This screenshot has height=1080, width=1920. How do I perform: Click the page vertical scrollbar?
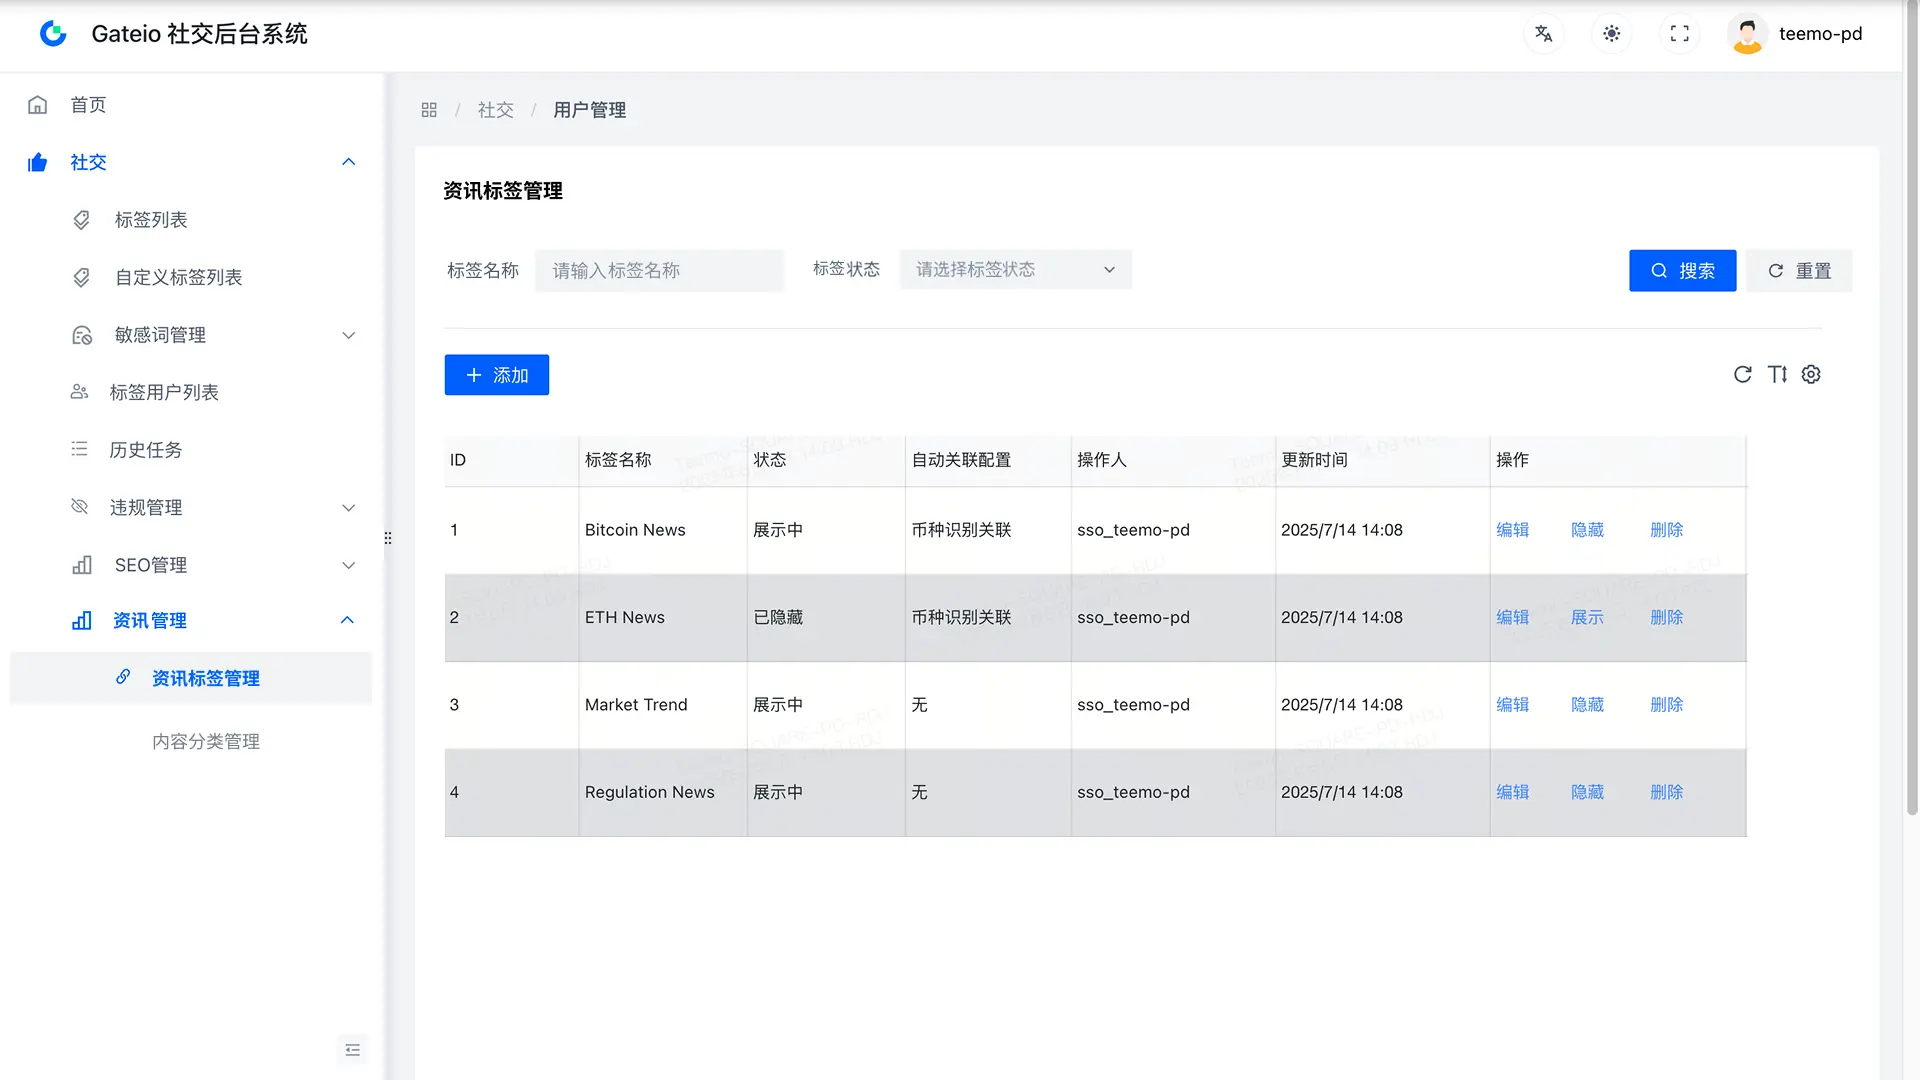pos(1911,410)
